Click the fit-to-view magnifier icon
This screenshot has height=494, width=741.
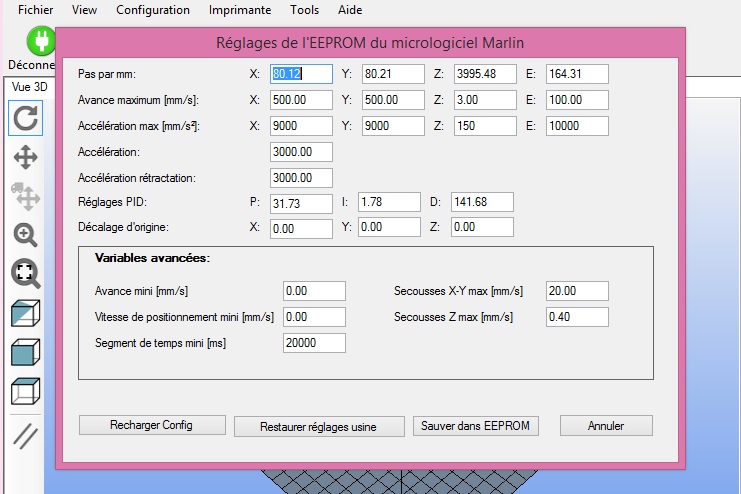[x=26, y=273]
